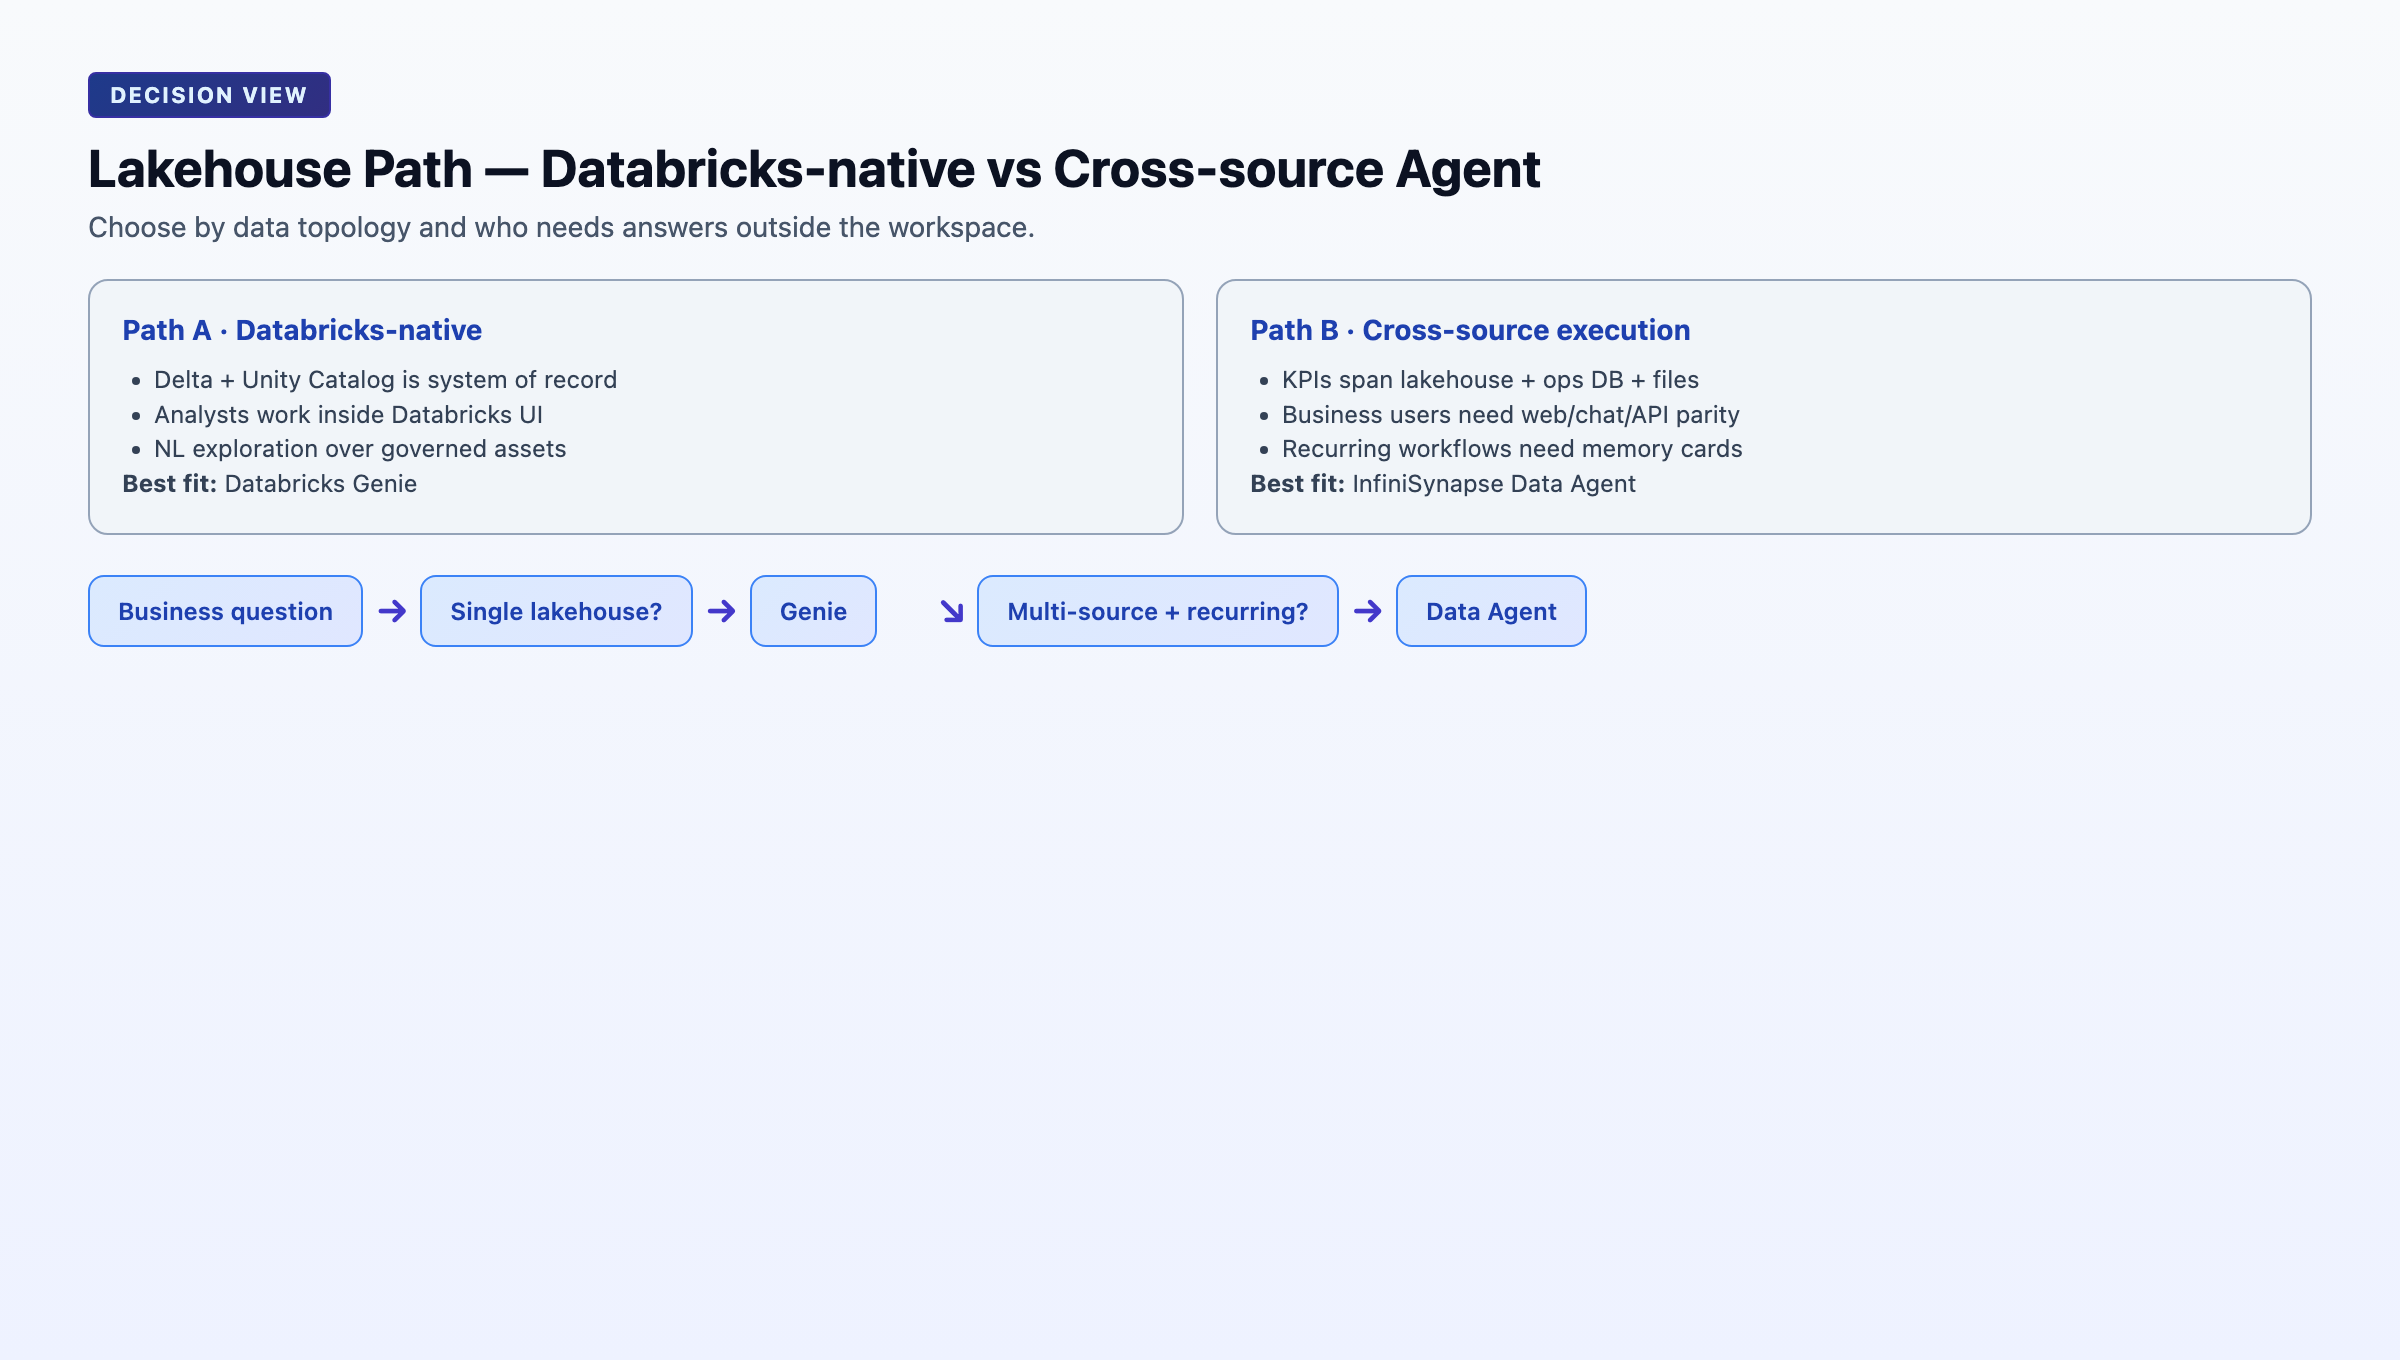Image resolution: width=2400 pixels, height=1360 pixels.
Task: Click 'Path B · Cross-source execution' heading
Action: point(1470,330)
